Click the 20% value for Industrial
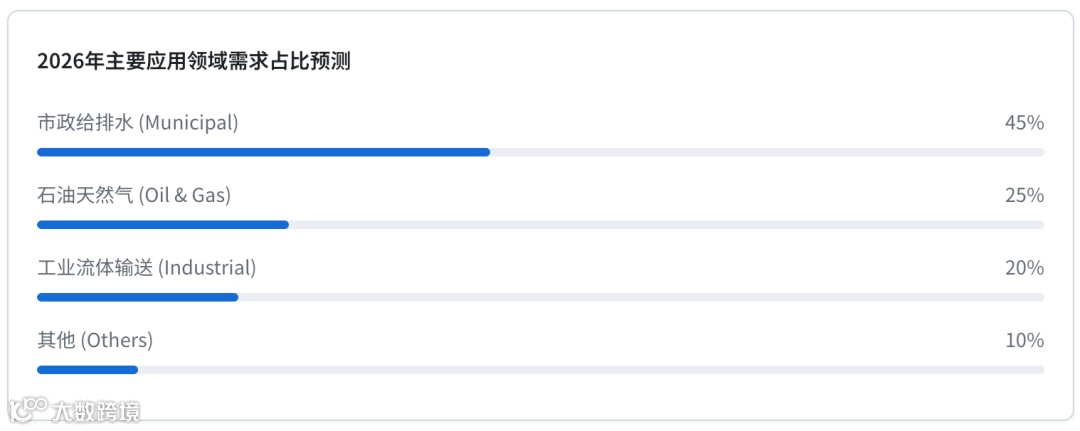The image size is (1080, 431). point(1024,268)
